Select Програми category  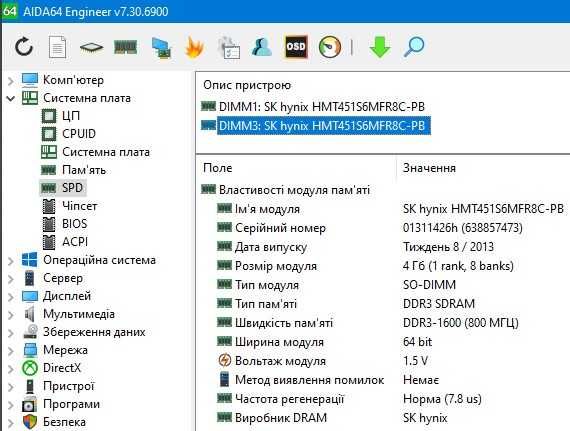(x=61, y=404)
